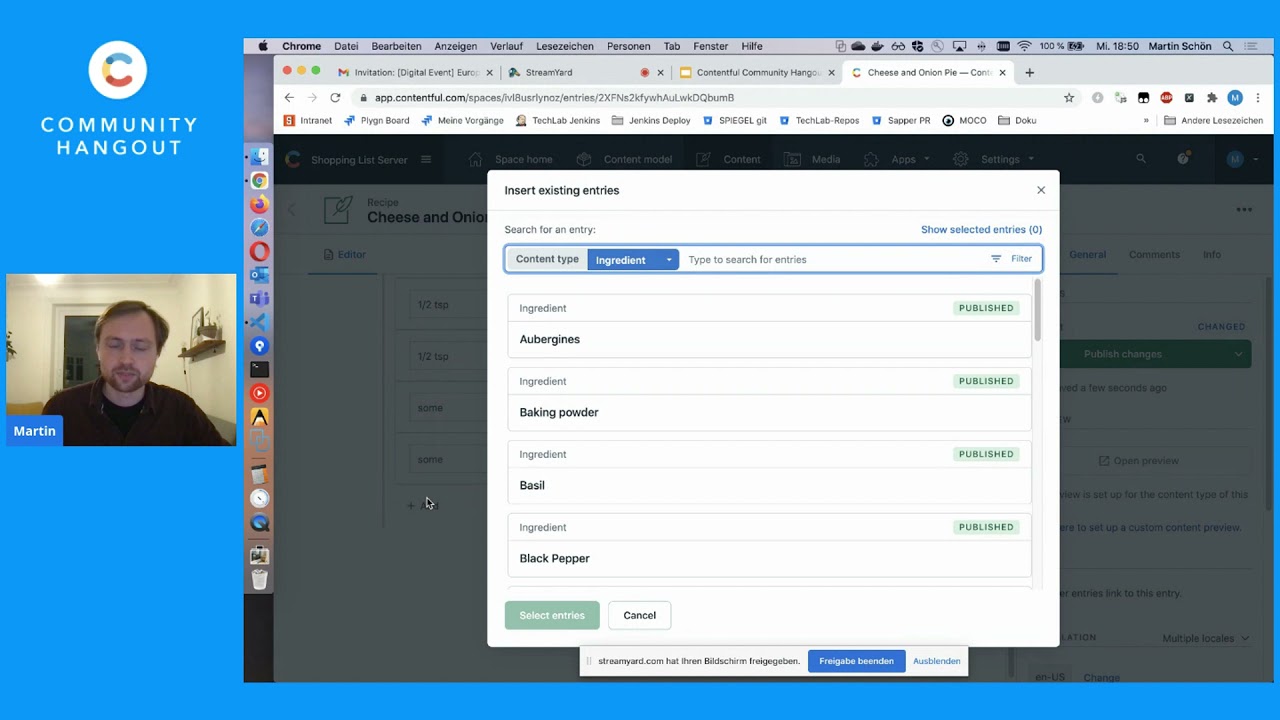Show more bookmarks with double chevron
This screenshot has width=1280, height=720.
[1146, 121]
